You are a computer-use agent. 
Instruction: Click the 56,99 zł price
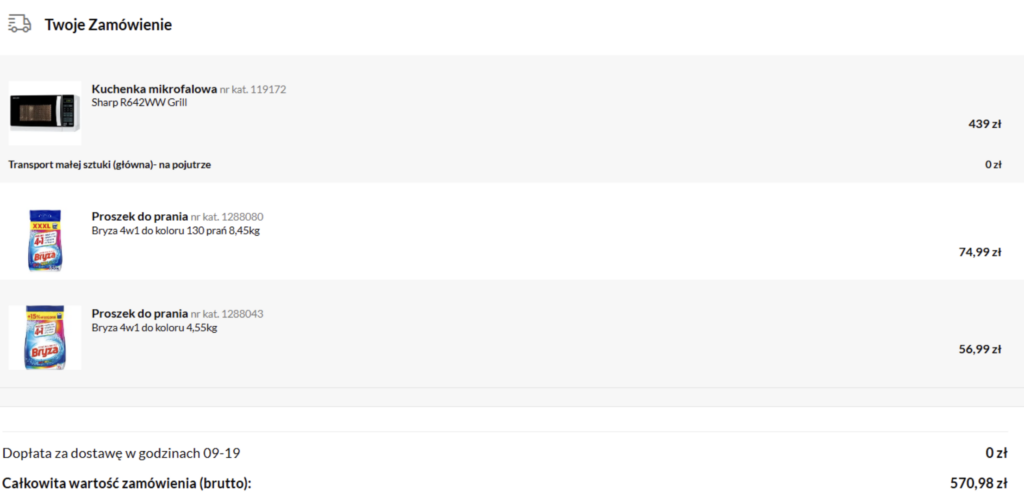pos(980,349)
